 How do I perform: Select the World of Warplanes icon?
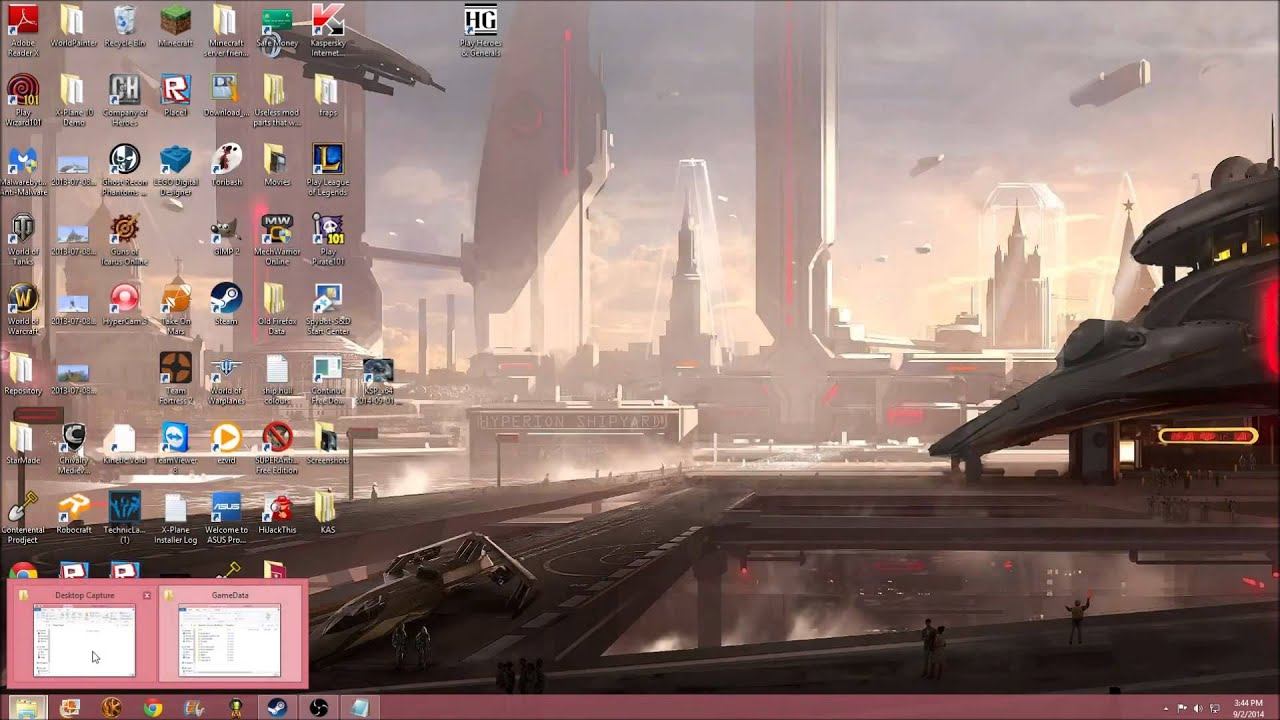(x=226, y=379)
